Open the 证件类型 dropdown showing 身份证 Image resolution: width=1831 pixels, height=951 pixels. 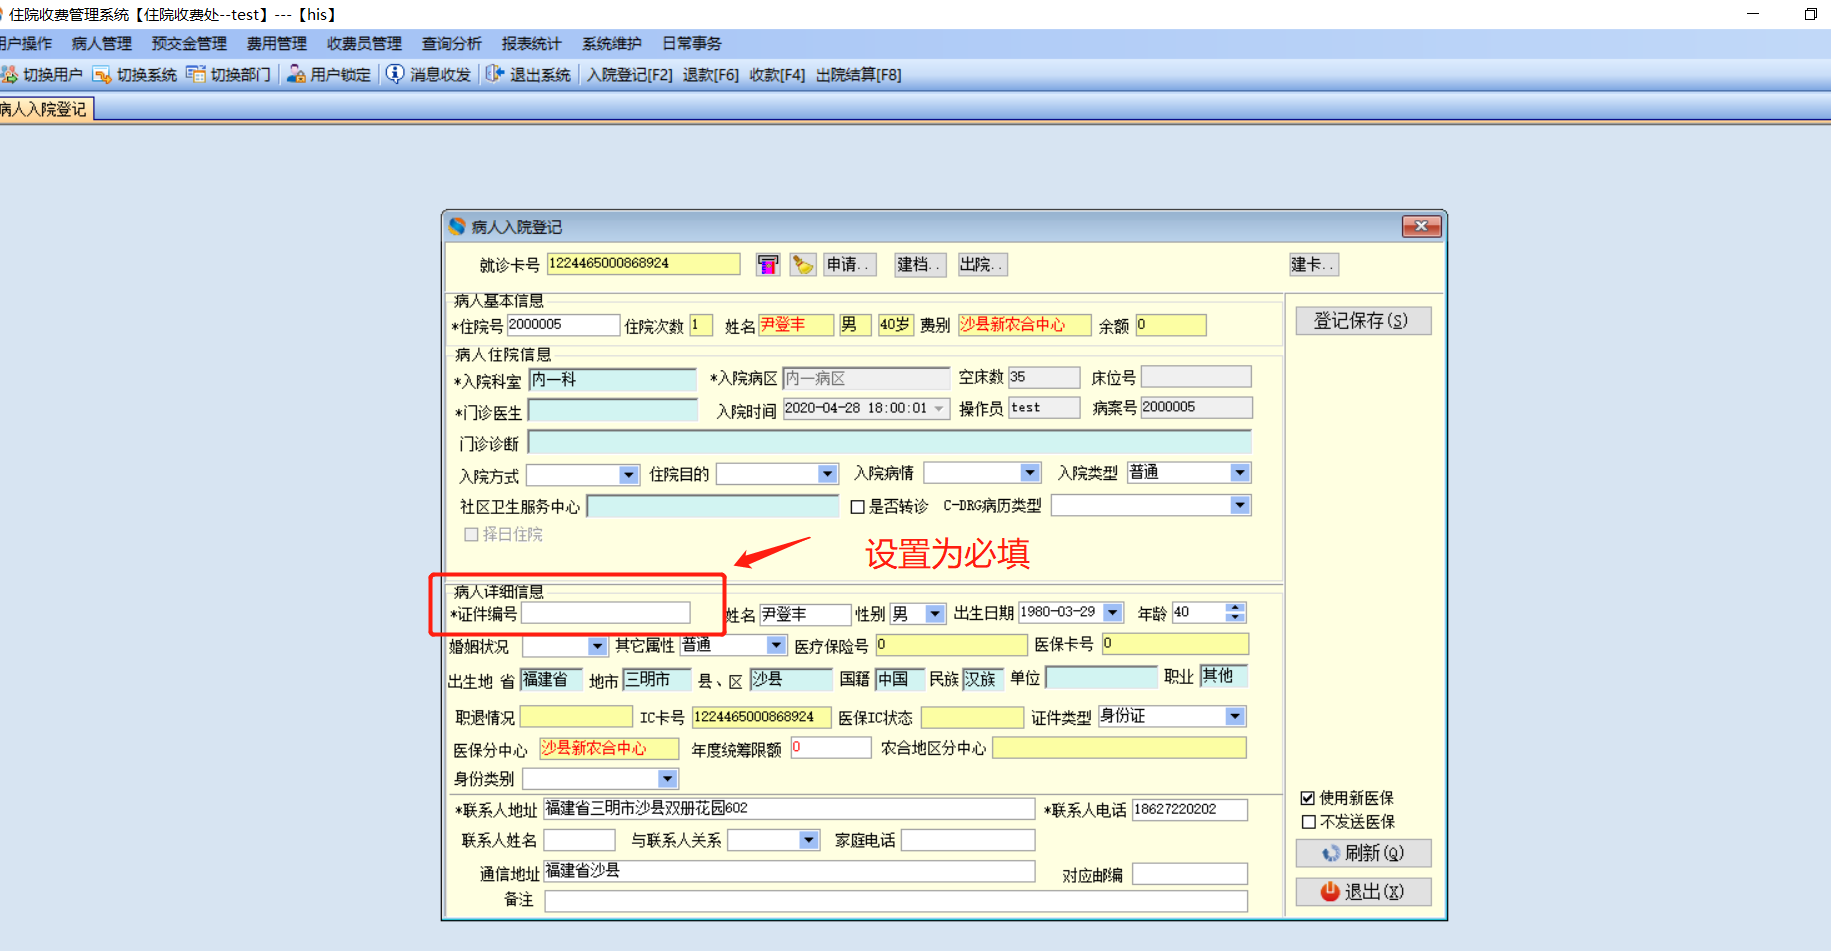click(x=1235, y=716)
